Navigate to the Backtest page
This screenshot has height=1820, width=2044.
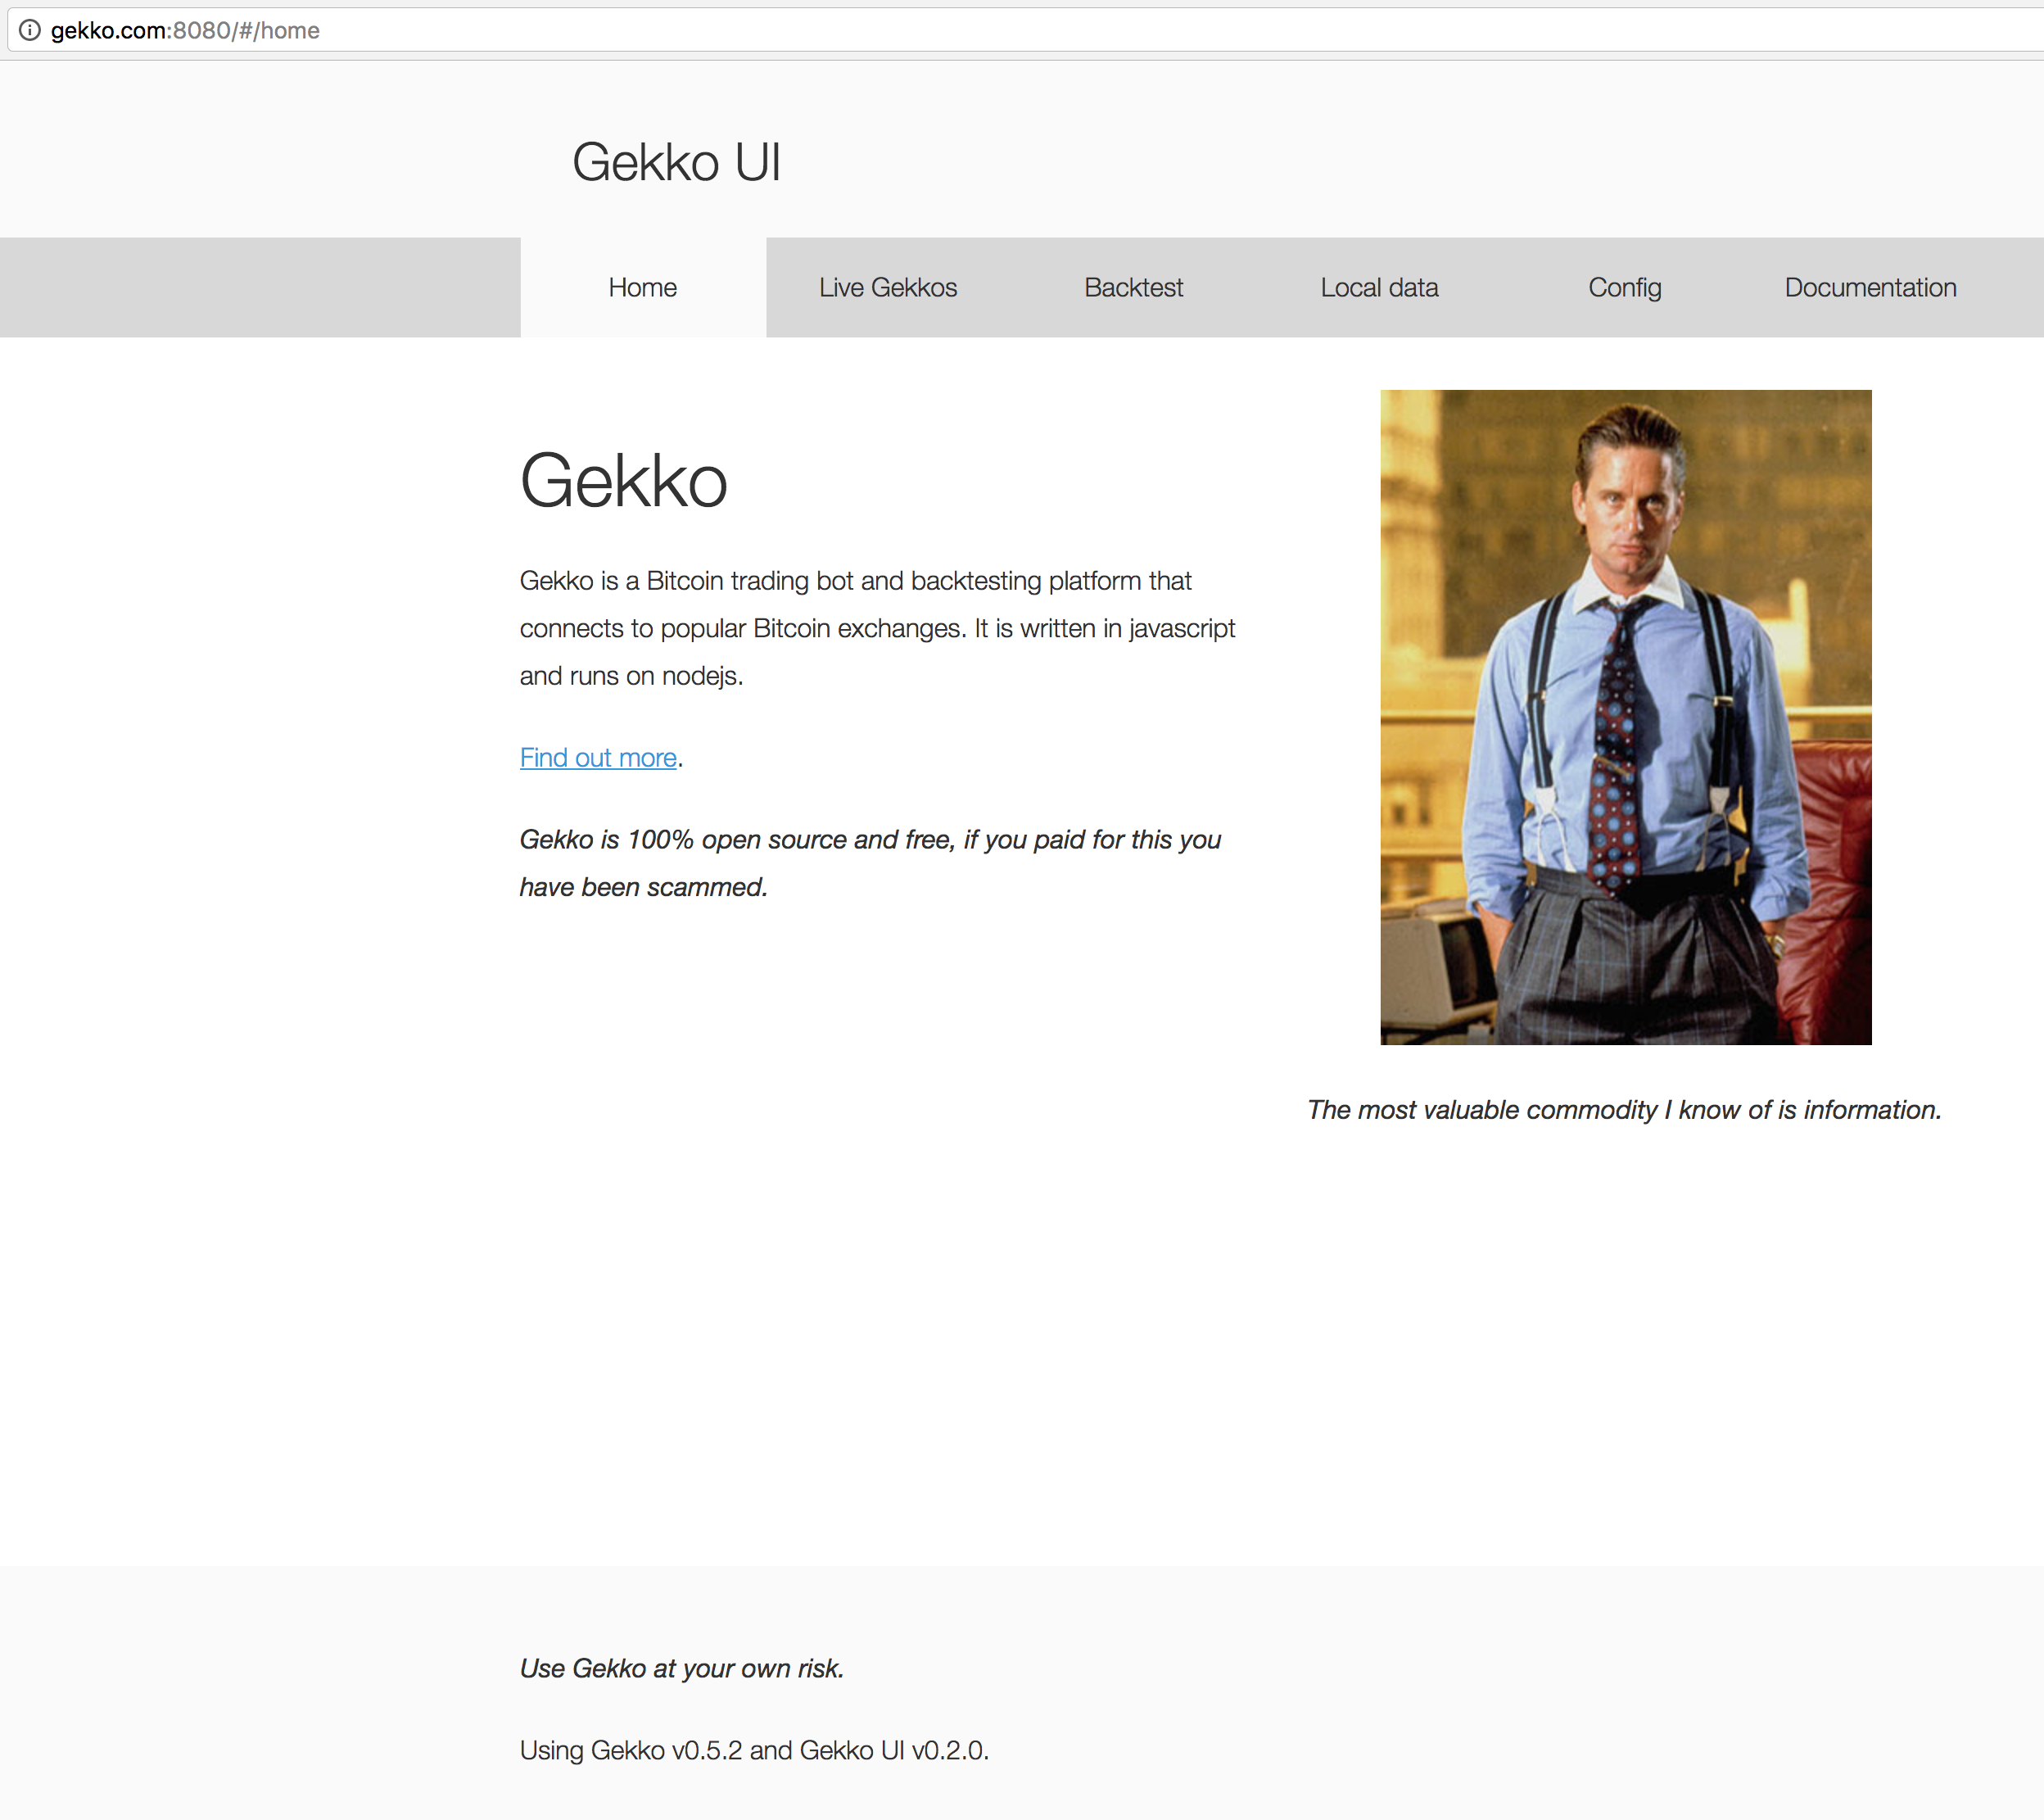coord(1133,287)
